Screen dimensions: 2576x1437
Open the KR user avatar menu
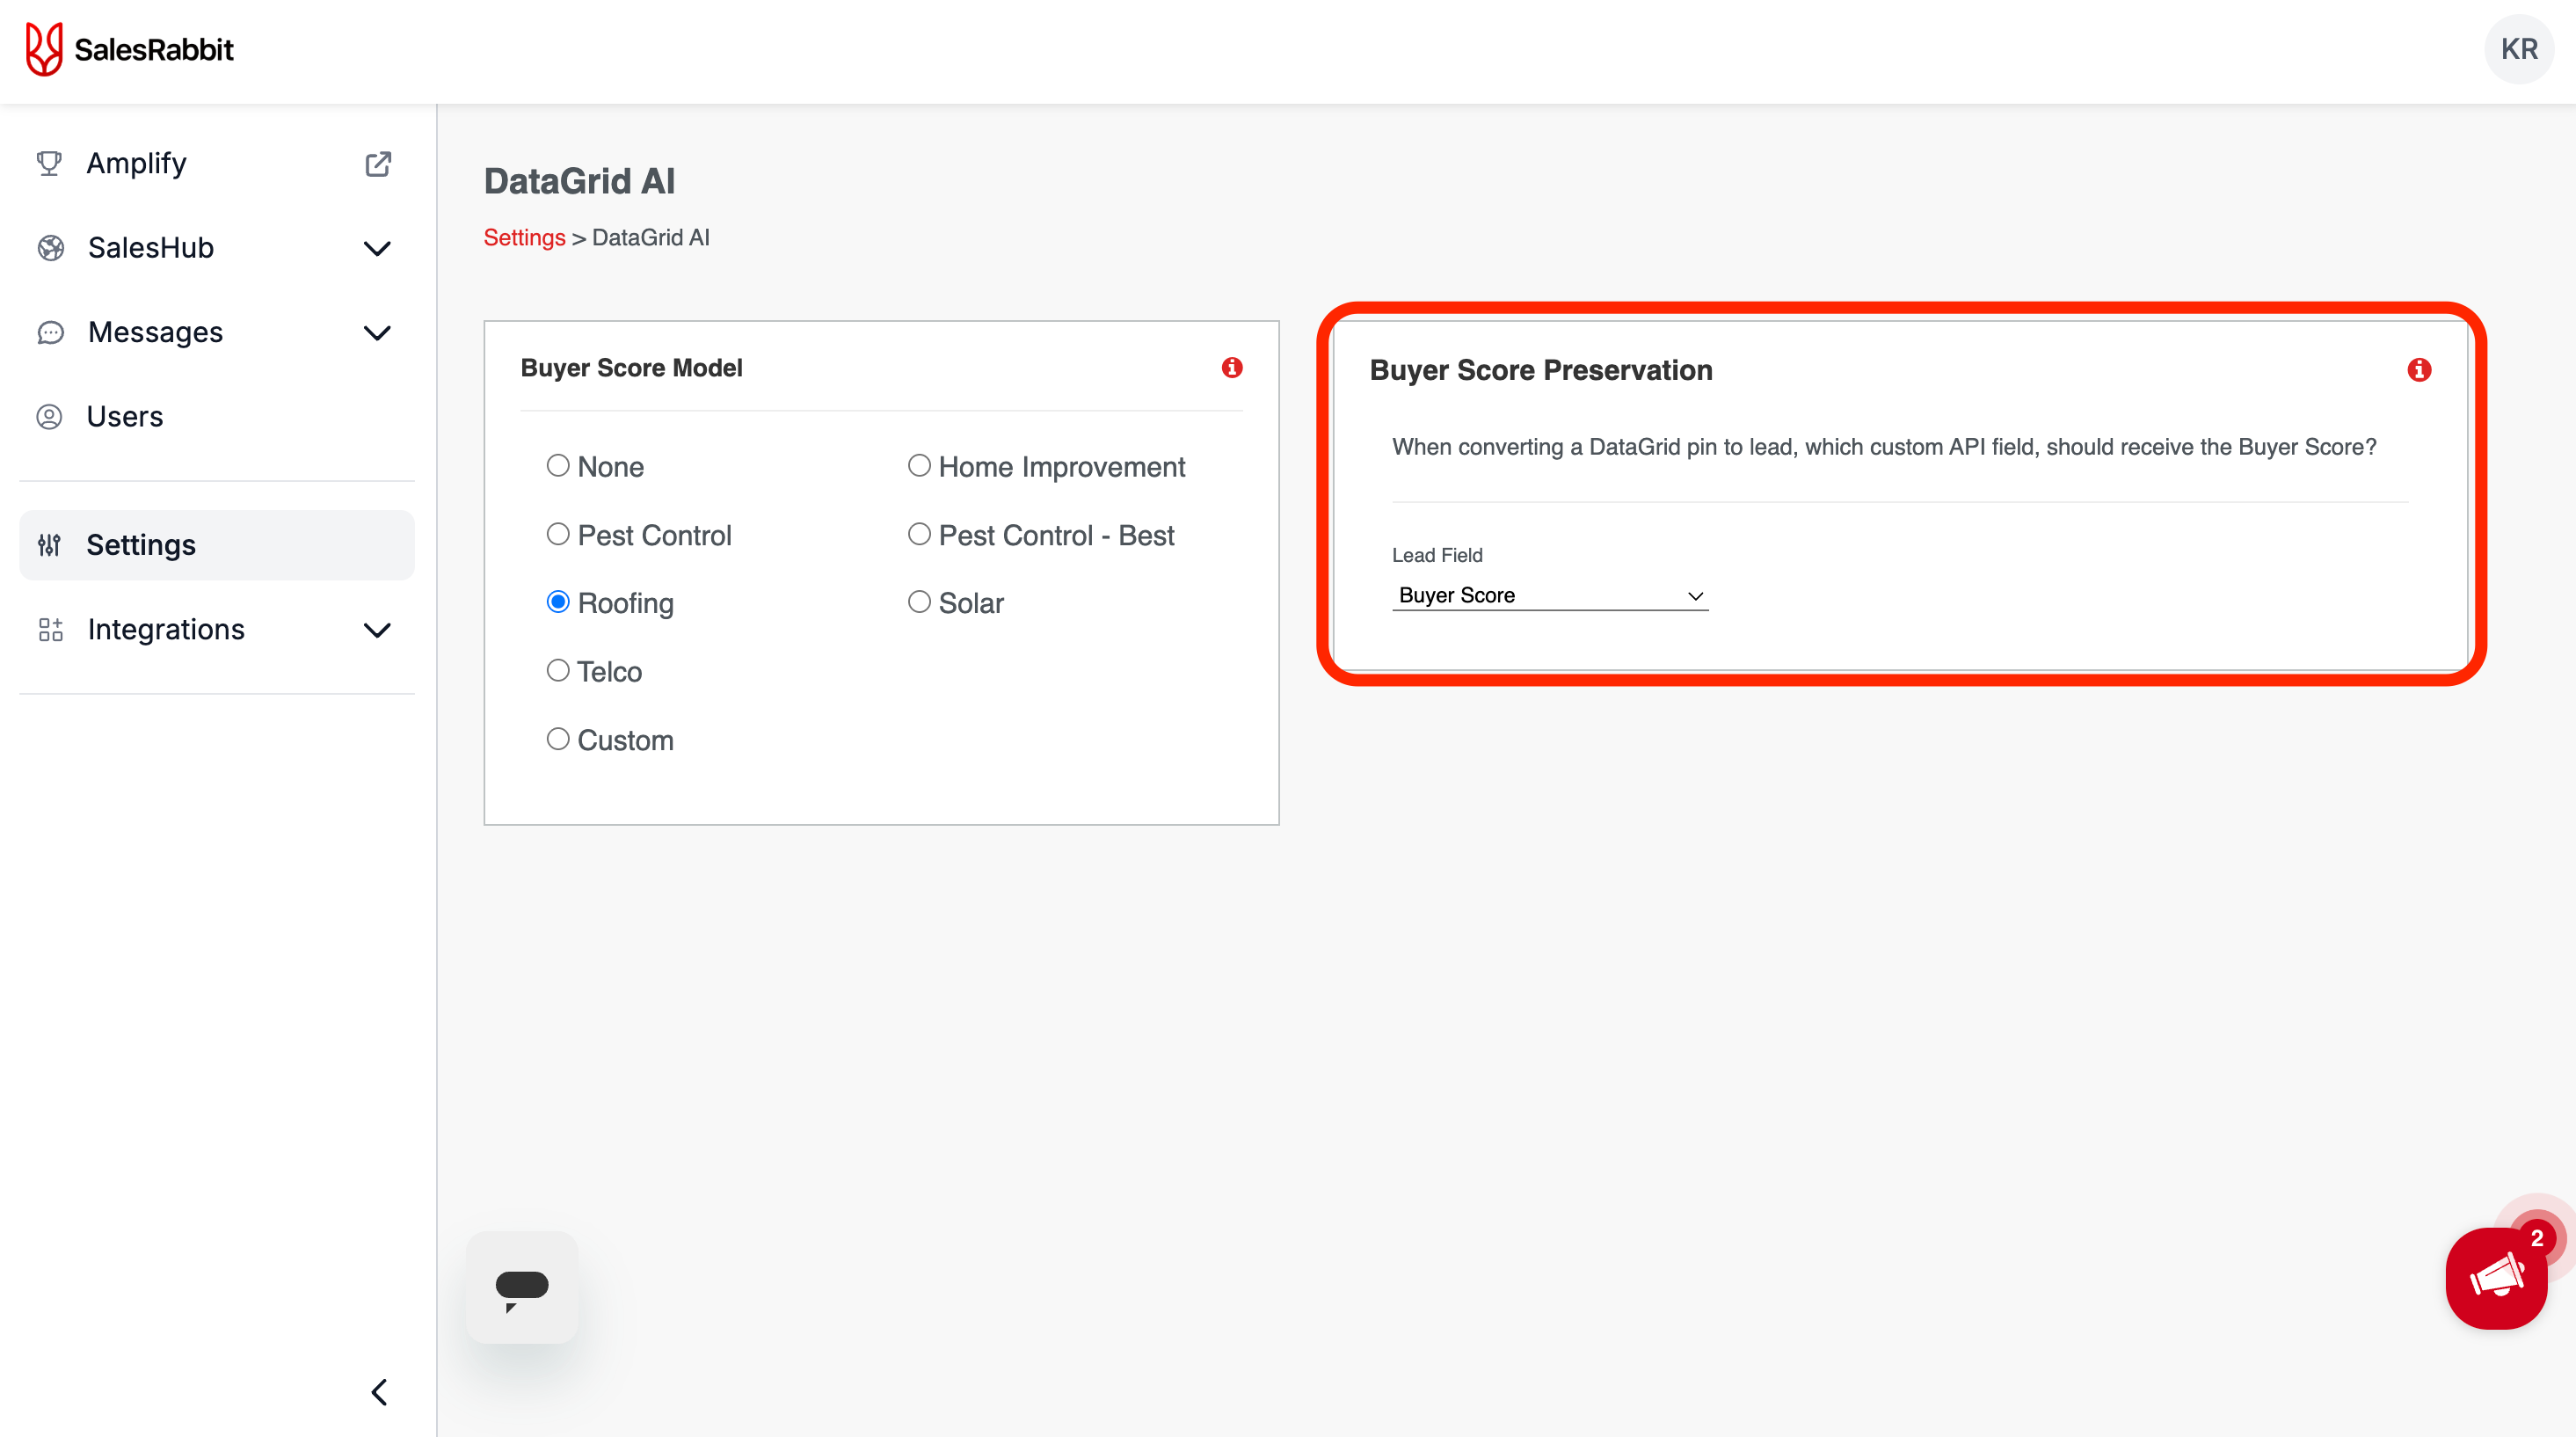(x=2518, y=49)
